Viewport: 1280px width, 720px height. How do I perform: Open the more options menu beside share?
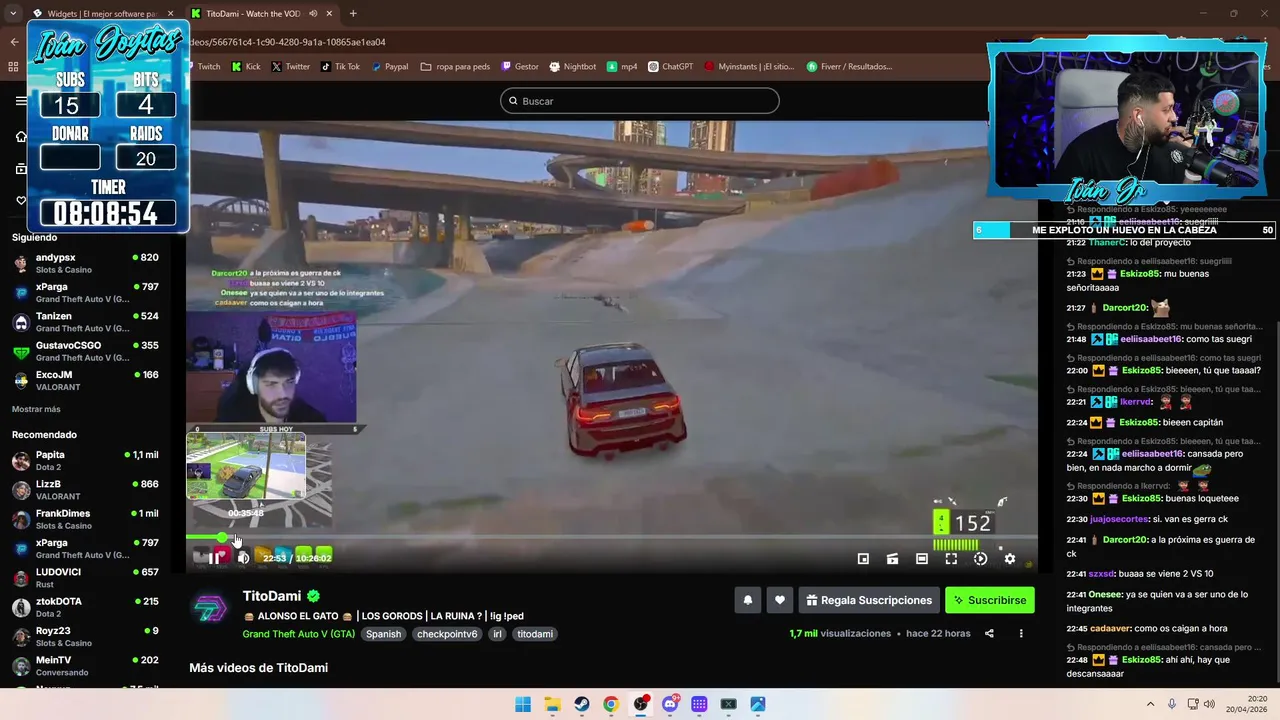pyautogui.click(x=1021, y=633)
